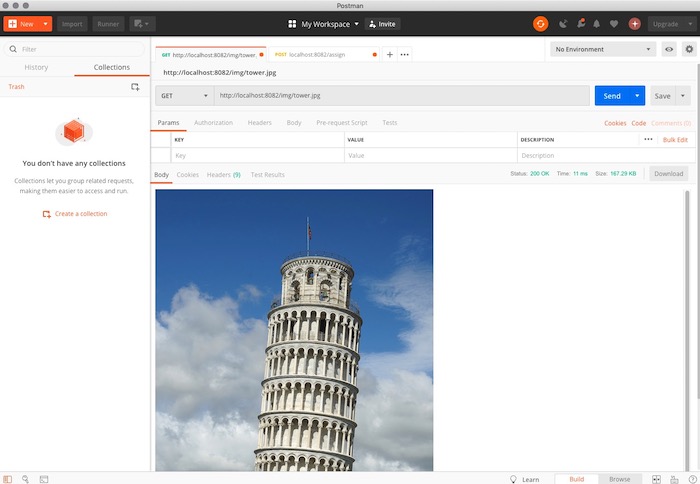Add a new request tab with plus icon
700x484 pixels.
390,54
